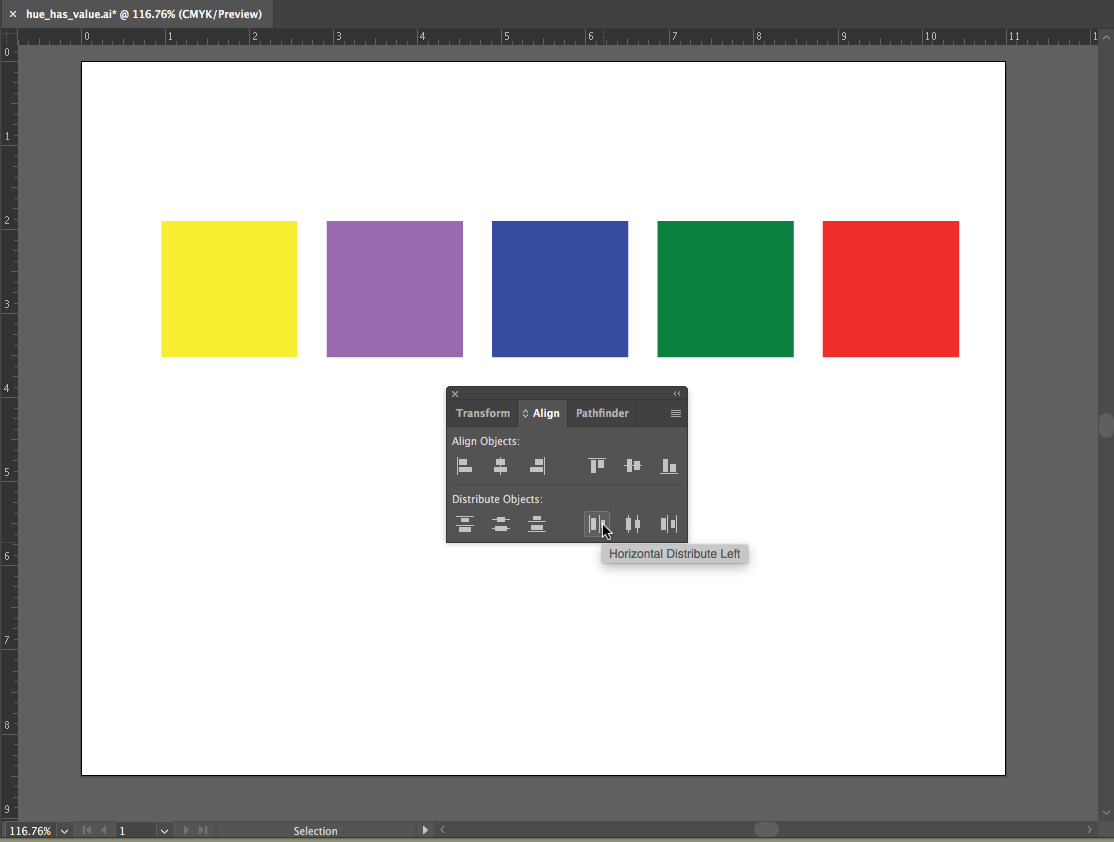1114x842 pixels.
Task: Click Vertical Align Top icon
Action: pos(597,466)
